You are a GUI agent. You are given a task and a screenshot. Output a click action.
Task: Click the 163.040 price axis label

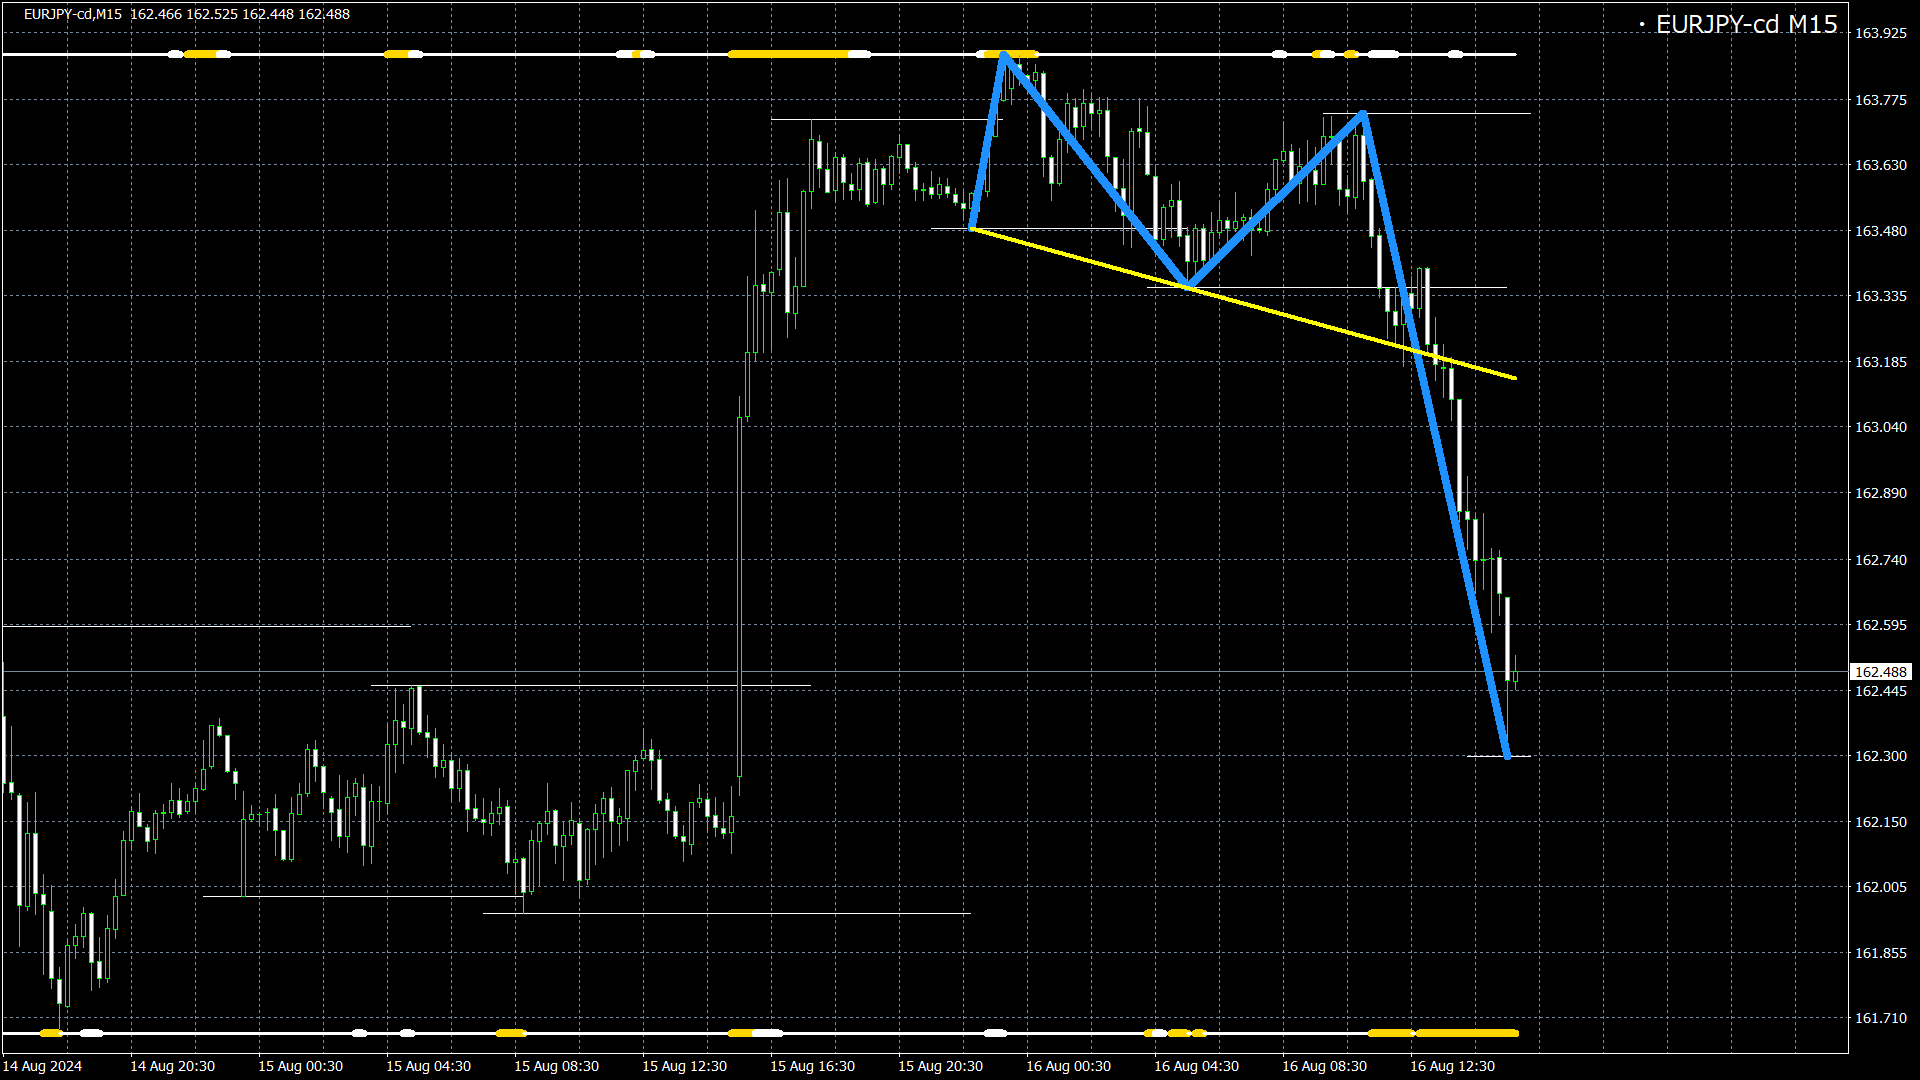coord(1880,427)
